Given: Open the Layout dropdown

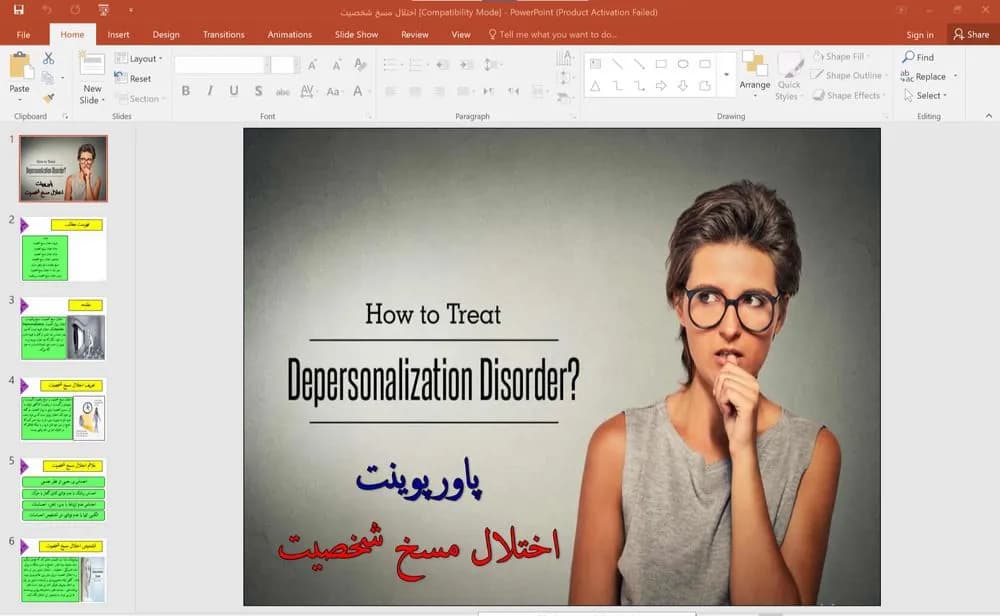Looking at the screenshot, I should pos(138,59).
